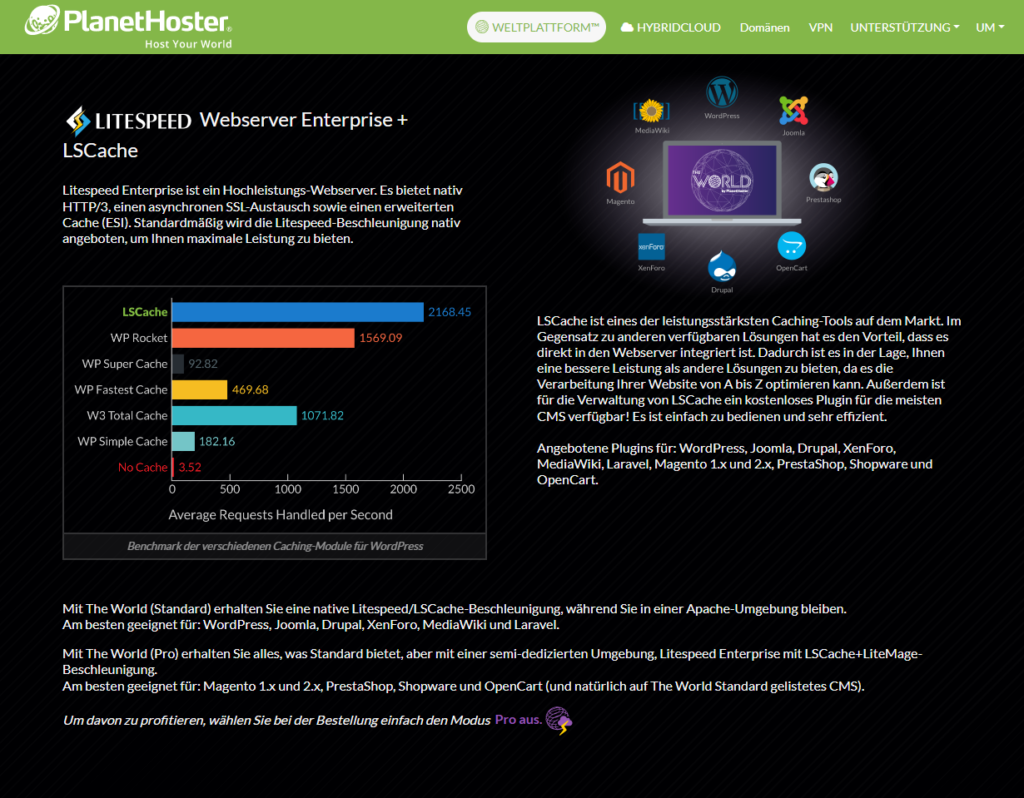Click the laptop World image
1024x798 pixels.
(722, 183)
